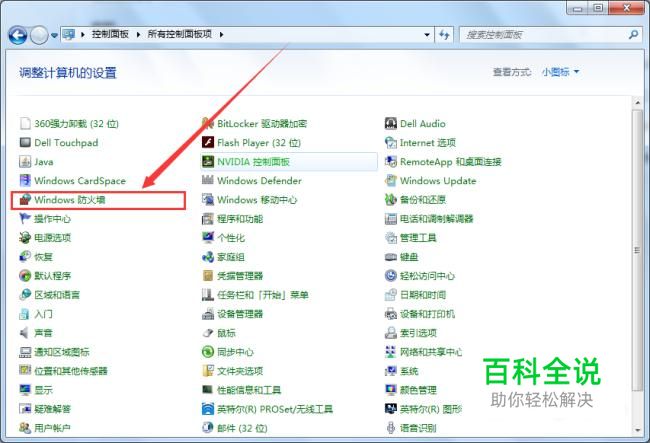Open the 电话和调制解调器 item
Image resolution: width=650 pixels, height=443 pixels.
point(437,219)
